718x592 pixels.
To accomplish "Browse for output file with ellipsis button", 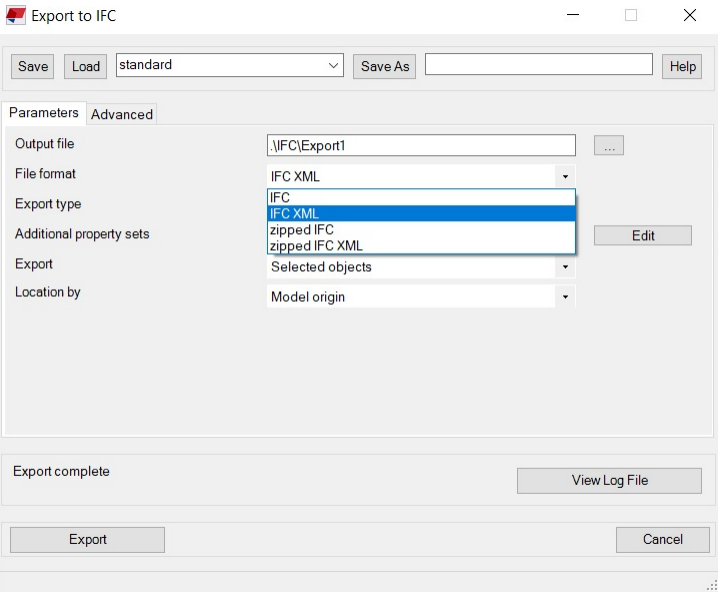I will 609,146.
